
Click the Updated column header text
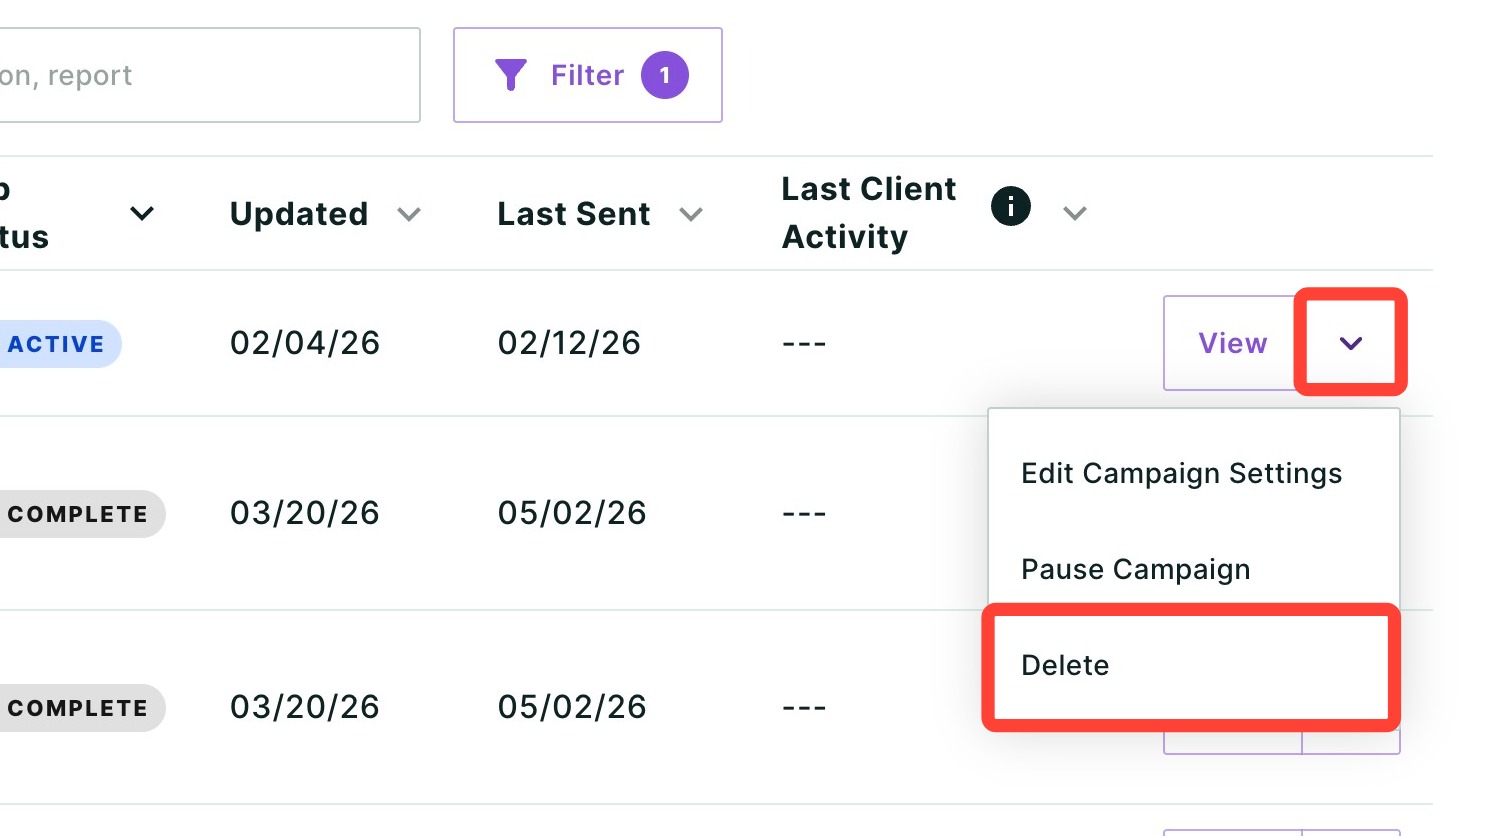[x=299, y=214]
